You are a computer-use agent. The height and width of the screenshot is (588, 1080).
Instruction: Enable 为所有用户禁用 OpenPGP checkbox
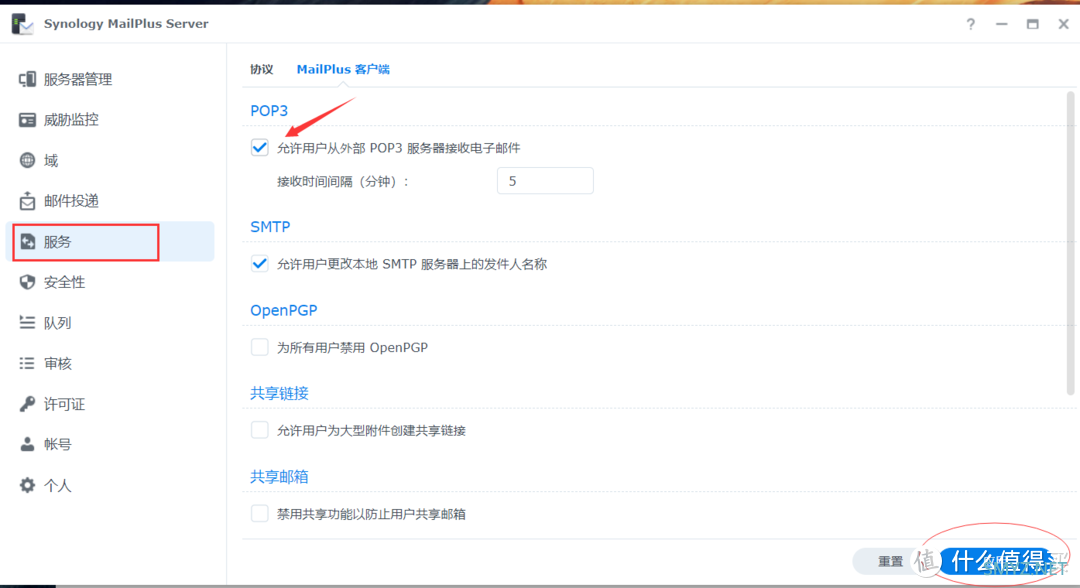pos(260,347)
